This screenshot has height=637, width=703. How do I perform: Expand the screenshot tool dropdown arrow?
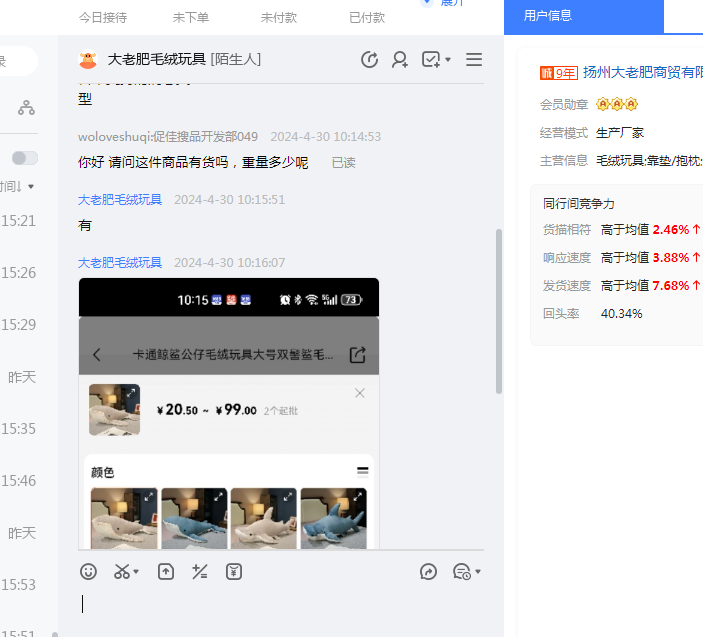point(137,572)
